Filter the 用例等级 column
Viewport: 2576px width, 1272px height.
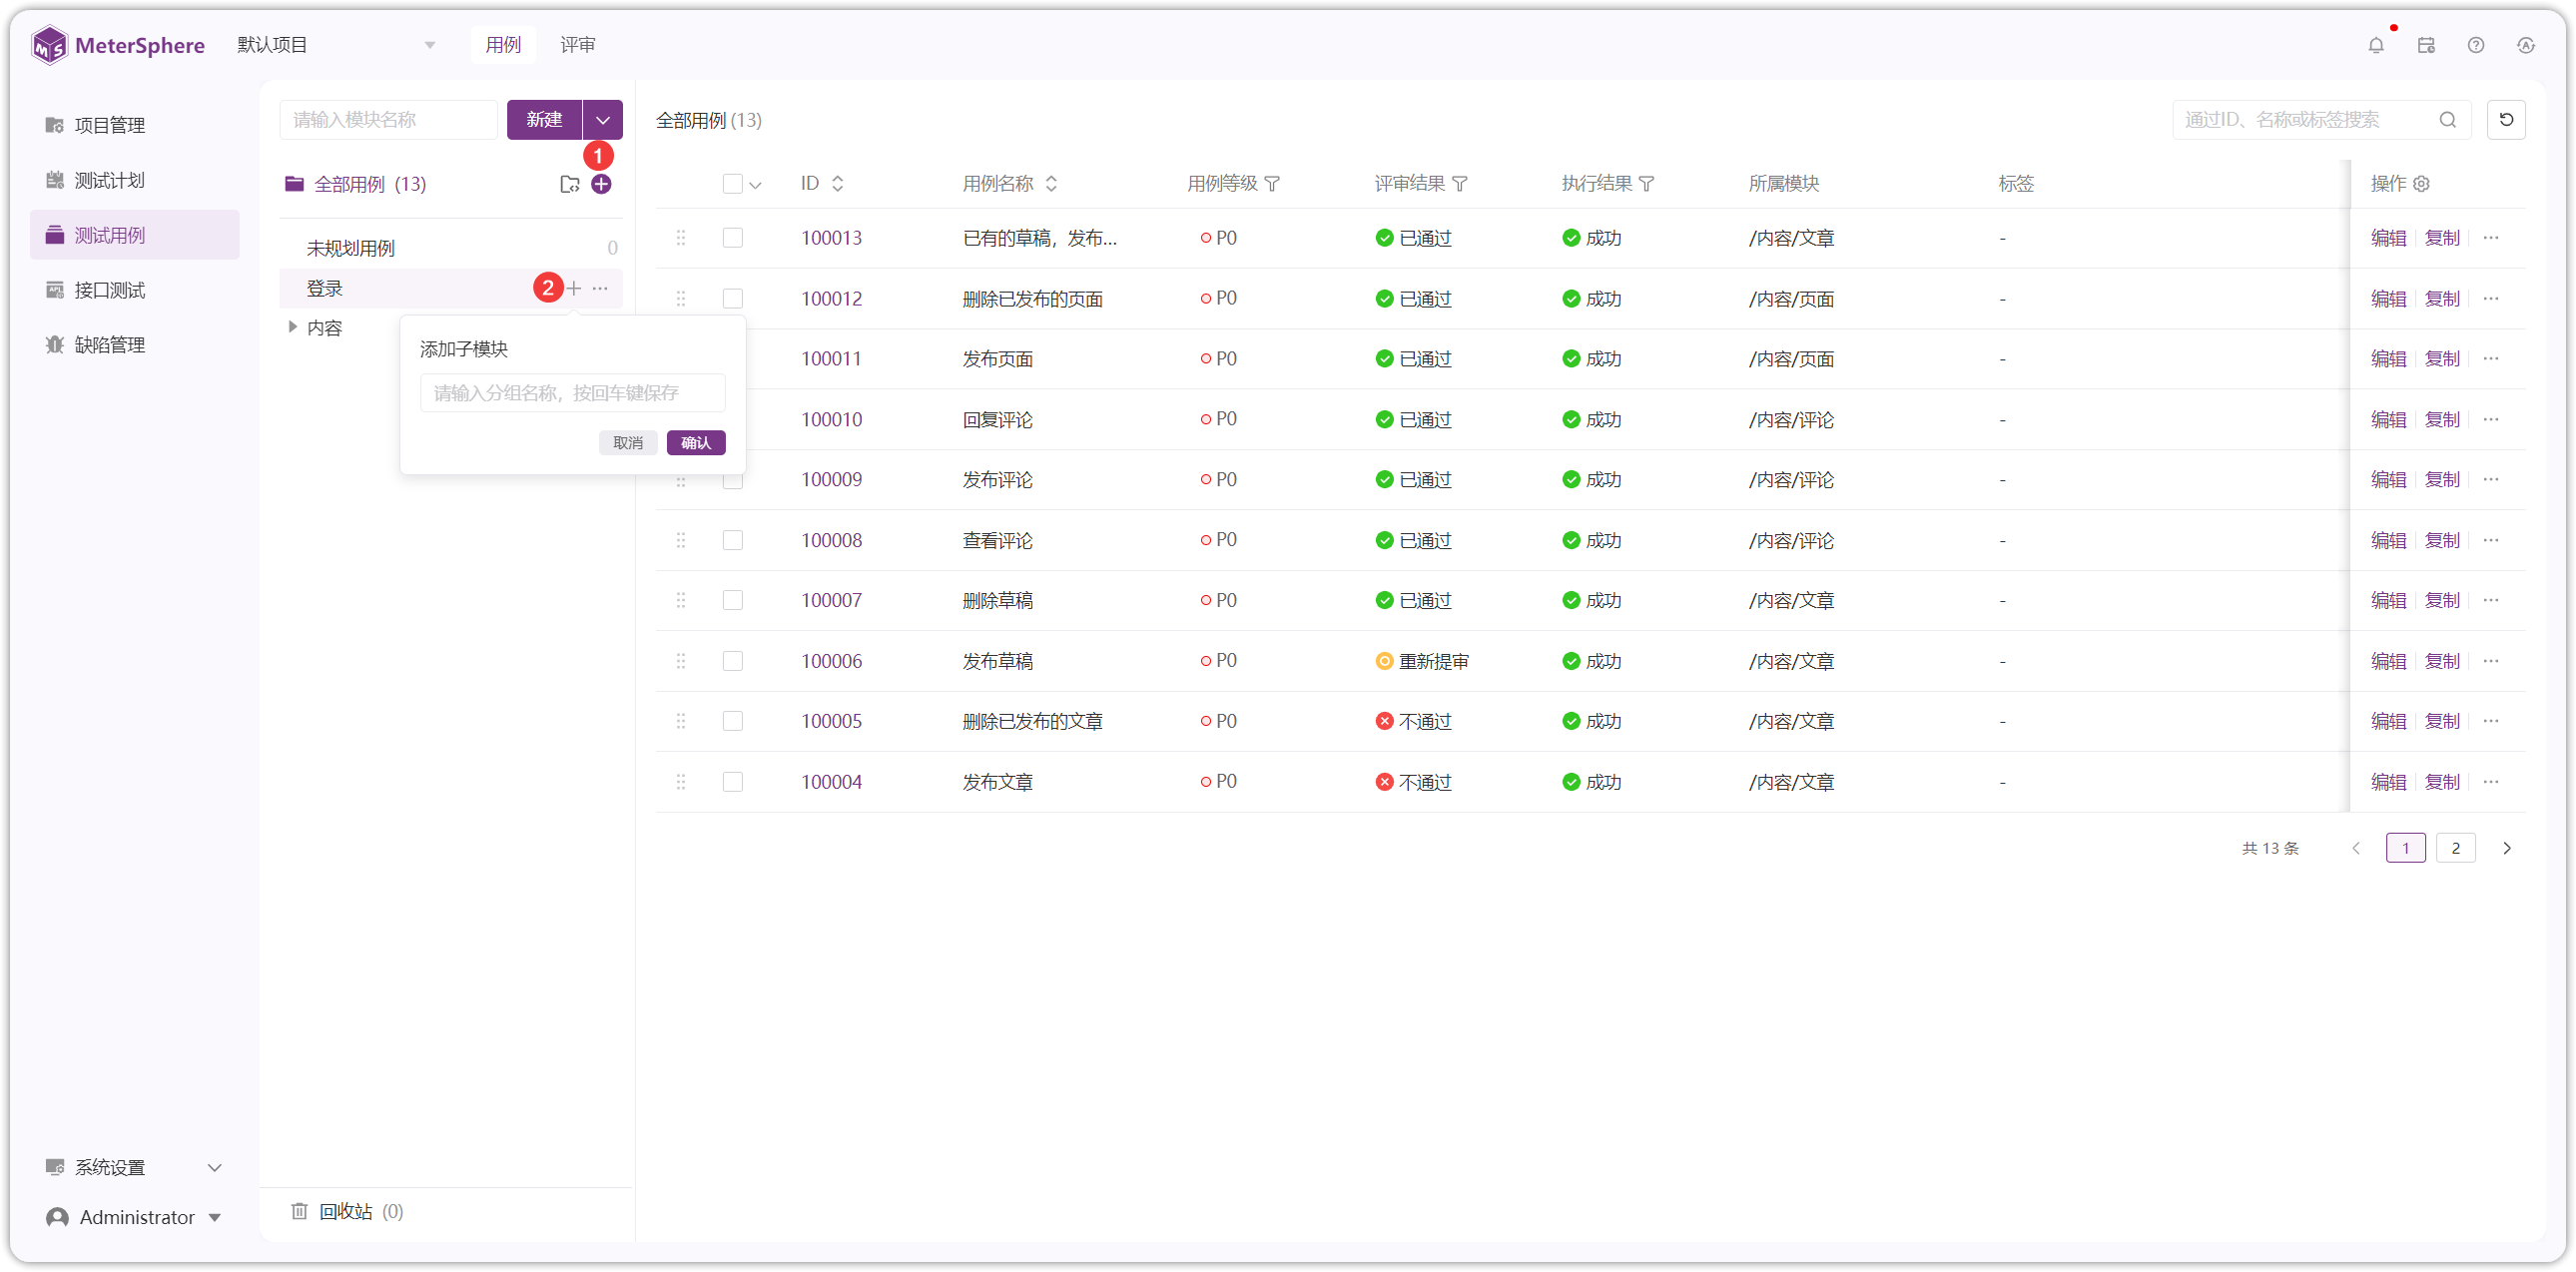(1272, 184)
